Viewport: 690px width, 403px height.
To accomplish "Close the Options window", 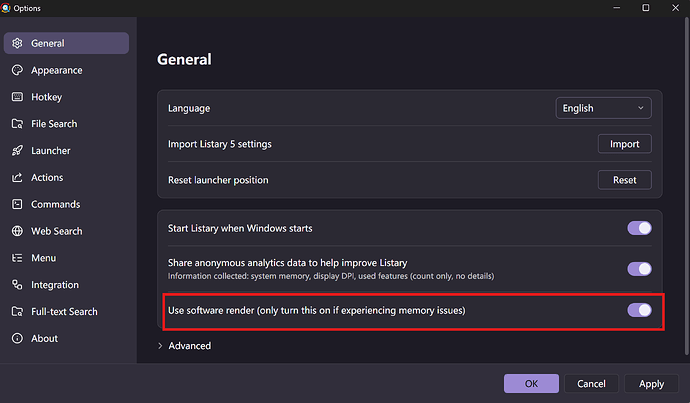I will pyautogui.click(x=675, y=8).
